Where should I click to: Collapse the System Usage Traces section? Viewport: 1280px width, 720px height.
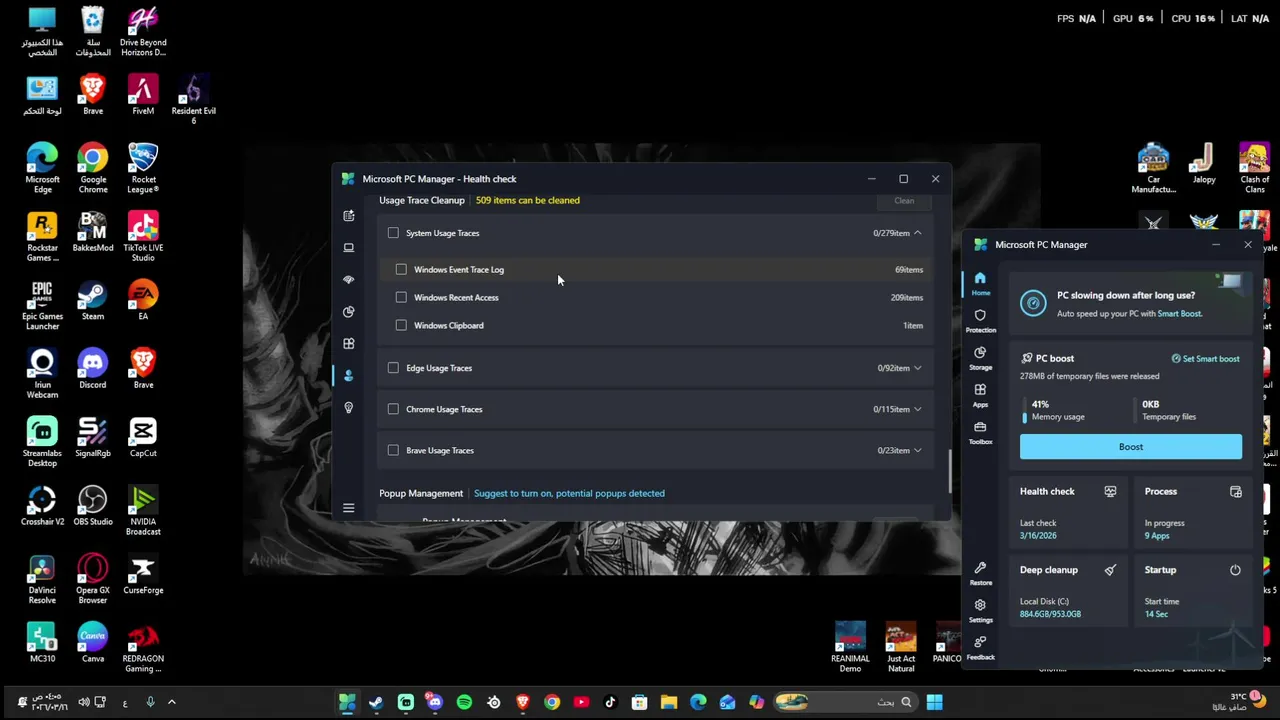click(x=917, y=233)
